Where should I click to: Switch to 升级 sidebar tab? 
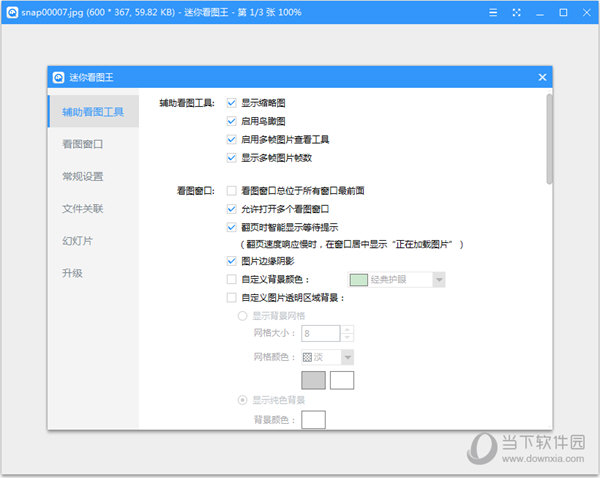point(93,273)
